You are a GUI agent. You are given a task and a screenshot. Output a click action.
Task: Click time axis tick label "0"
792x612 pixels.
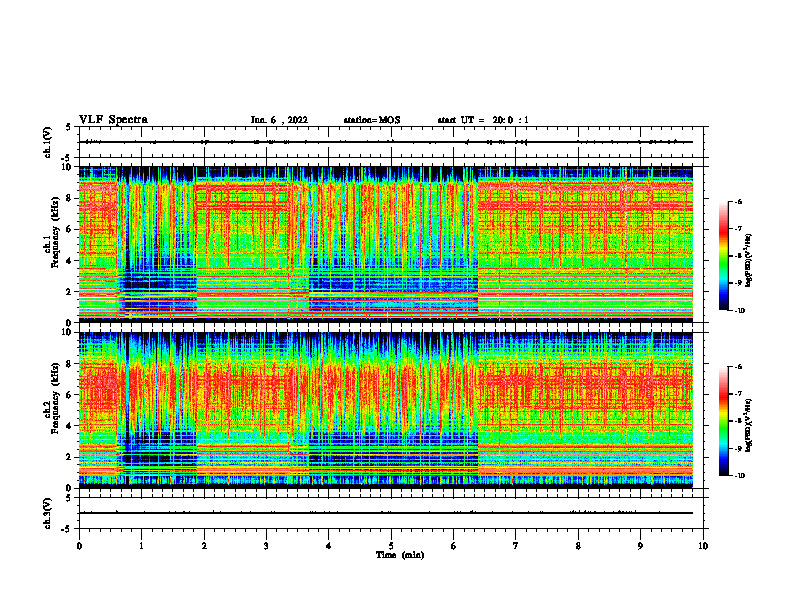(79, 546)
